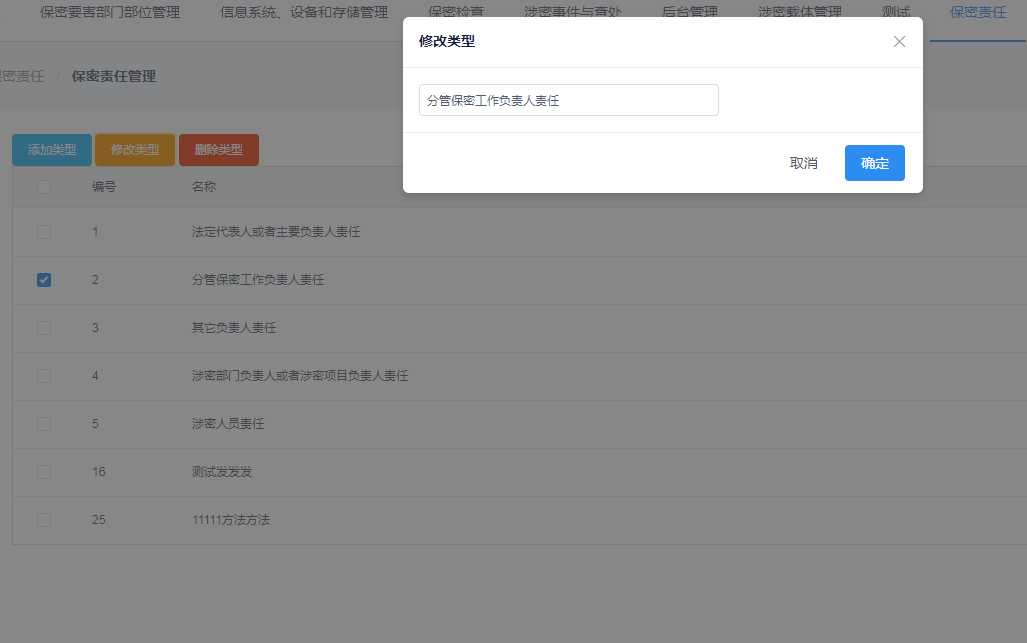Click inside the dialog text input field
This screenshot has height=643, width=1027.
[568, 100]
